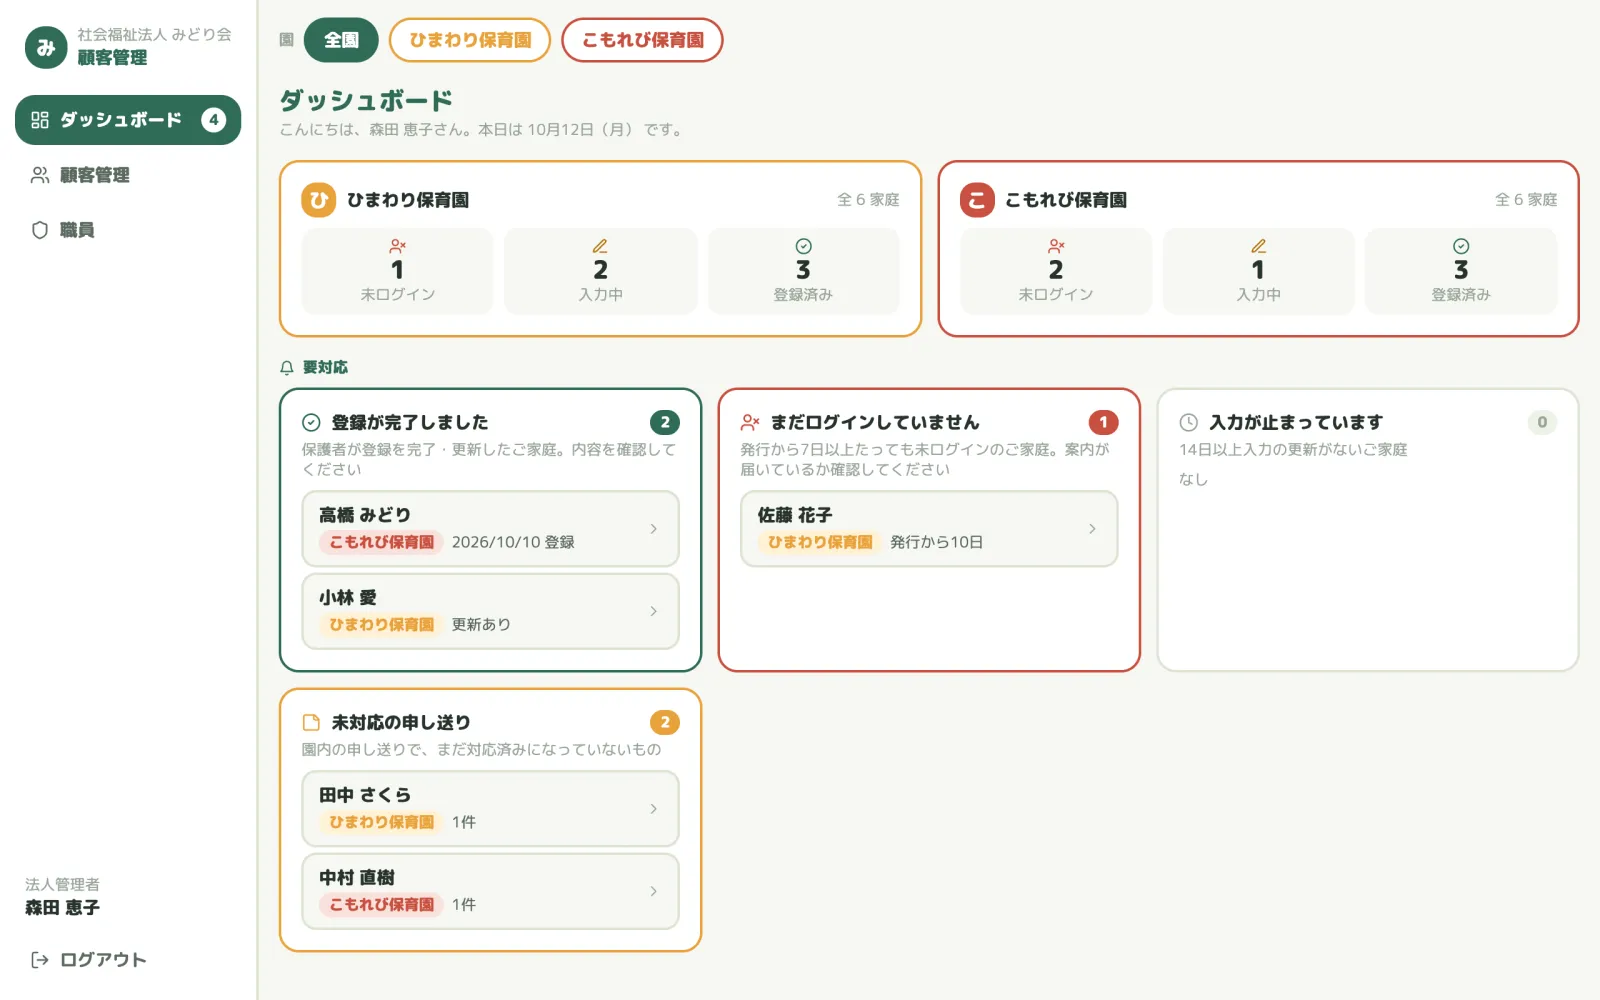Switch to the ひまわり保育園 filter tab
Screen dimensions: 1600x1000
click(470, 40)
